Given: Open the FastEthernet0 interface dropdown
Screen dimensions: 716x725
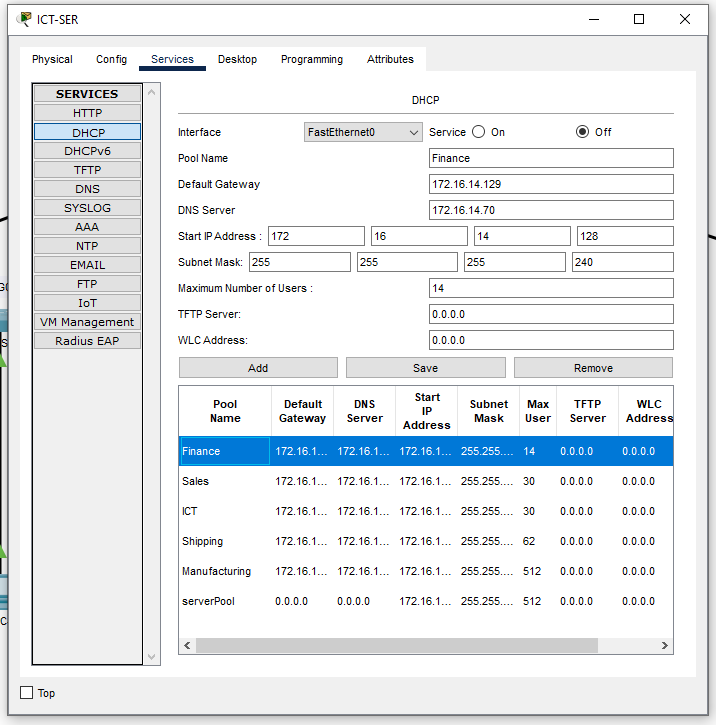Looking at the screenshot, I should (x=363, y=132).
